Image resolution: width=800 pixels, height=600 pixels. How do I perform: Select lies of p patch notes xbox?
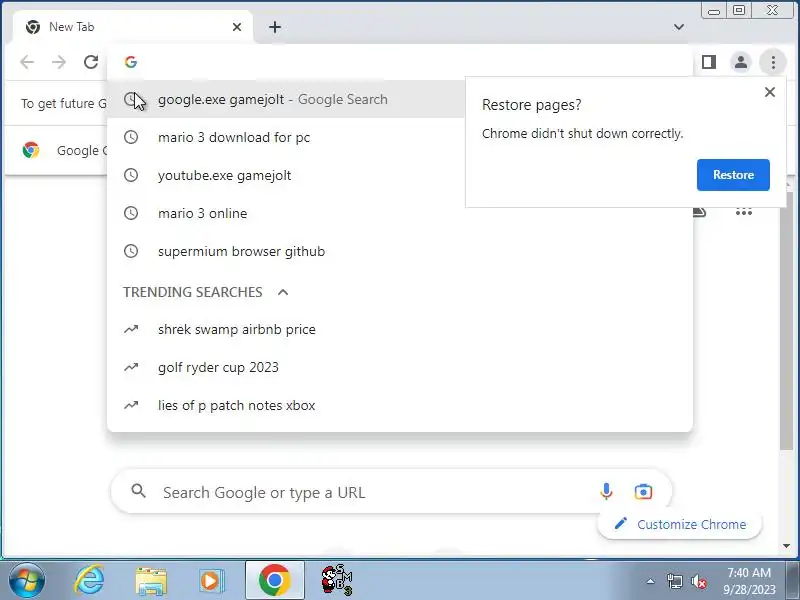tap(400, 406)
